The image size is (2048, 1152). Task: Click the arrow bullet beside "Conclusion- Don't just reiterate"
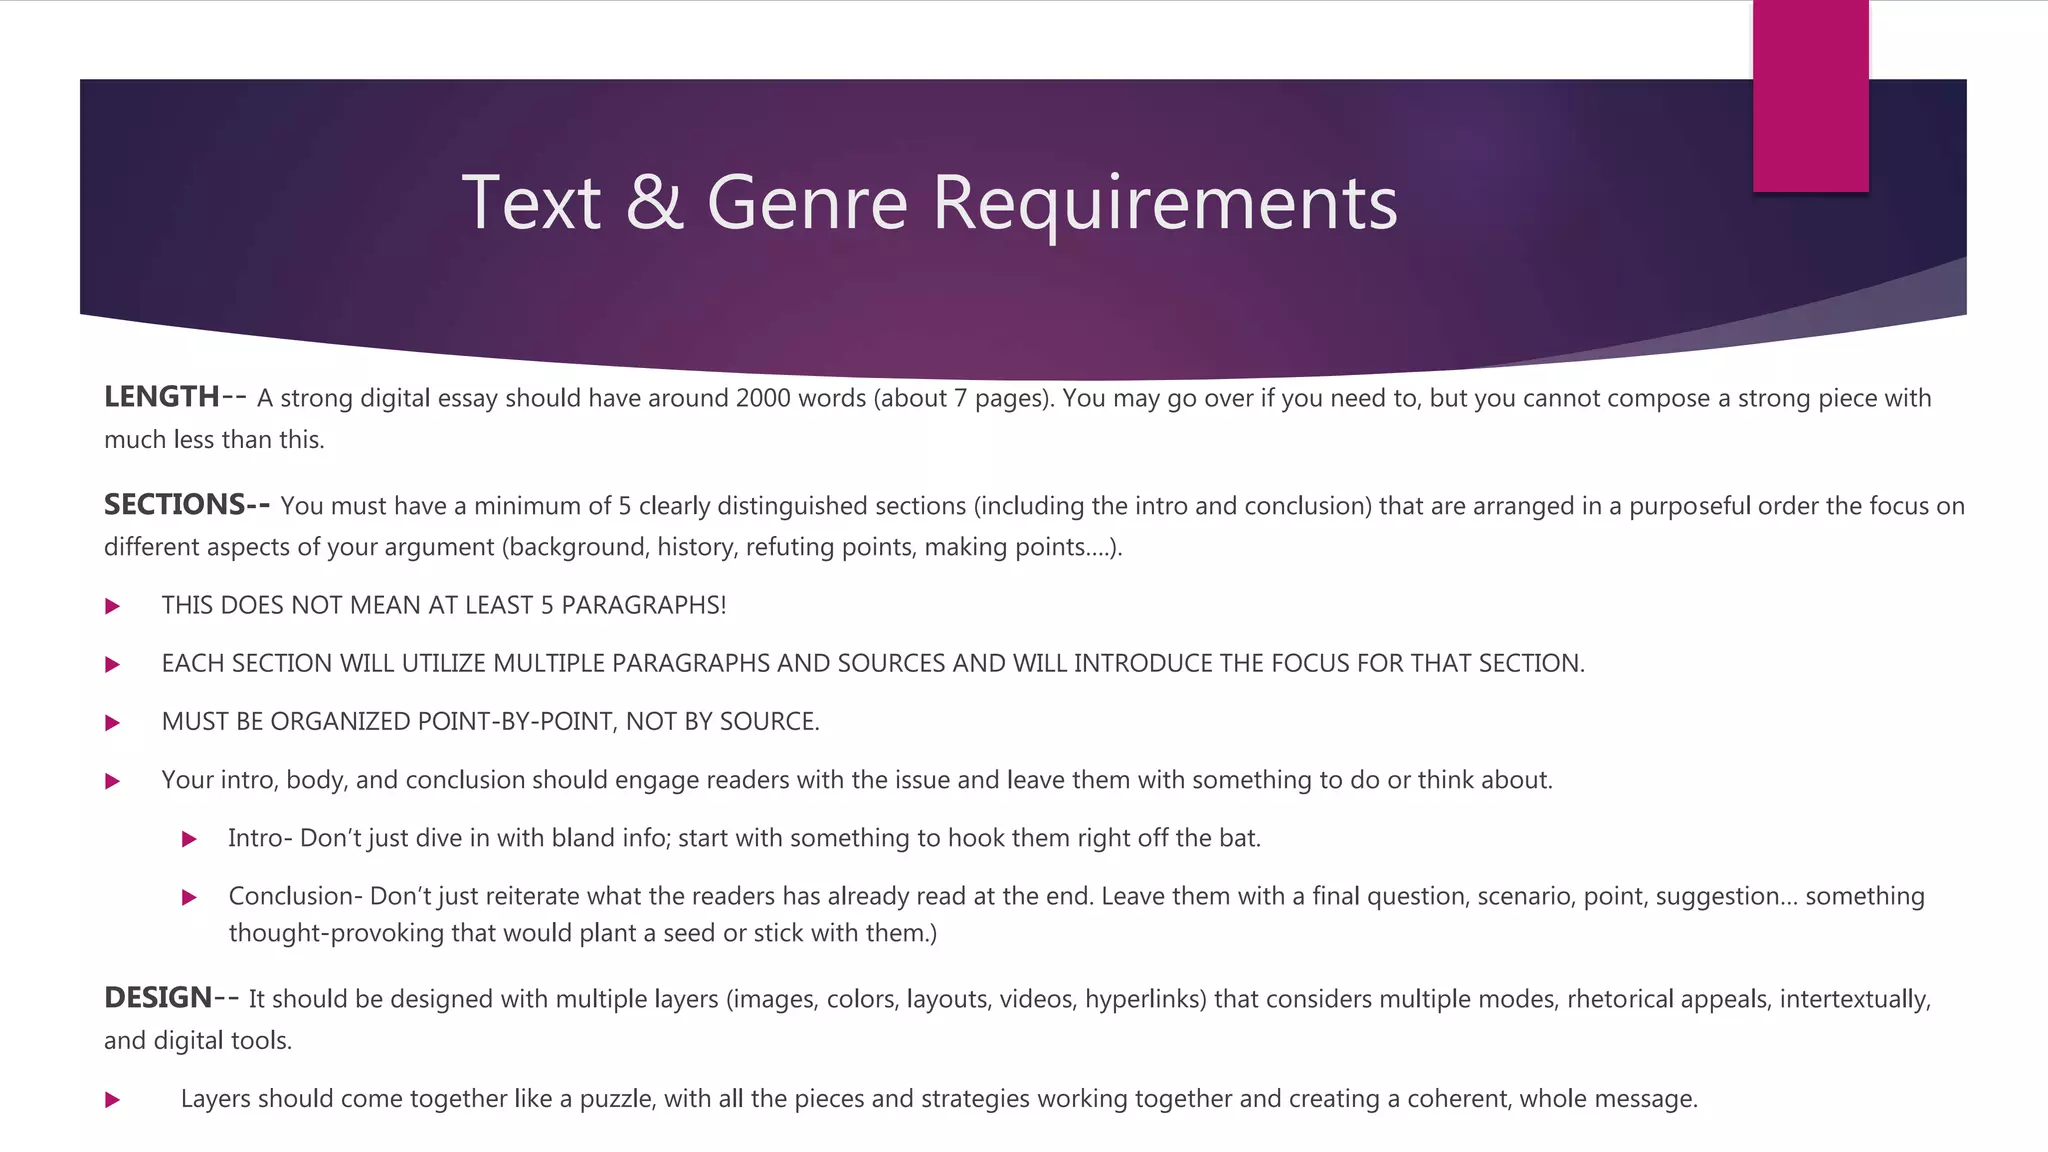pos(189,897)
